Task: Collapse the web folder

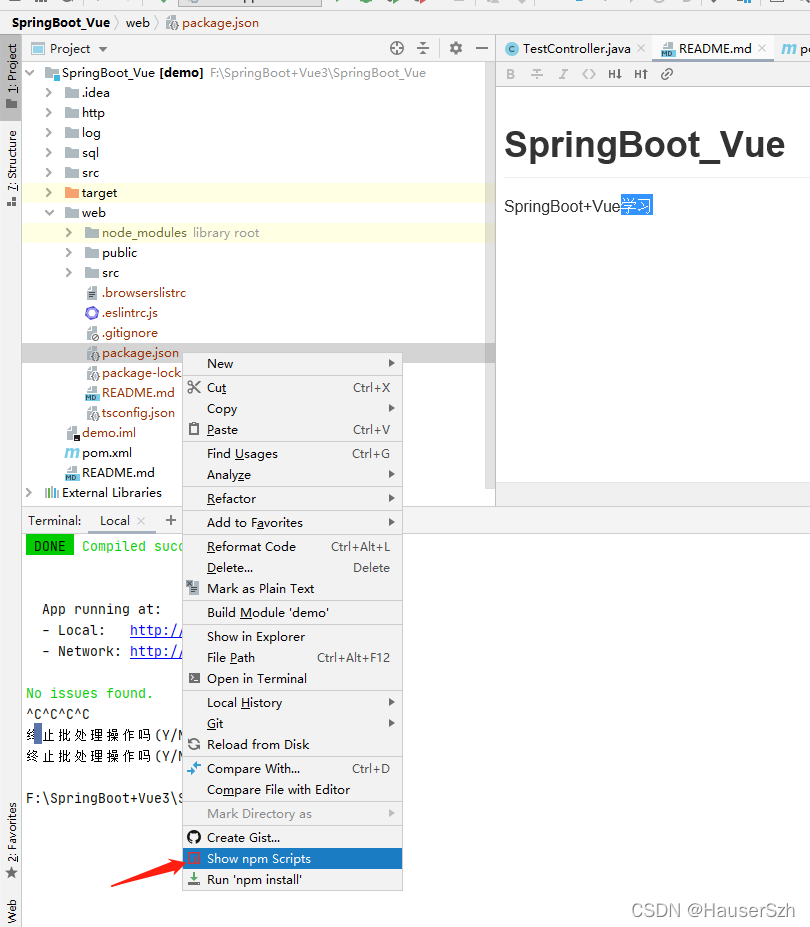Action: (x=49, y=213)
